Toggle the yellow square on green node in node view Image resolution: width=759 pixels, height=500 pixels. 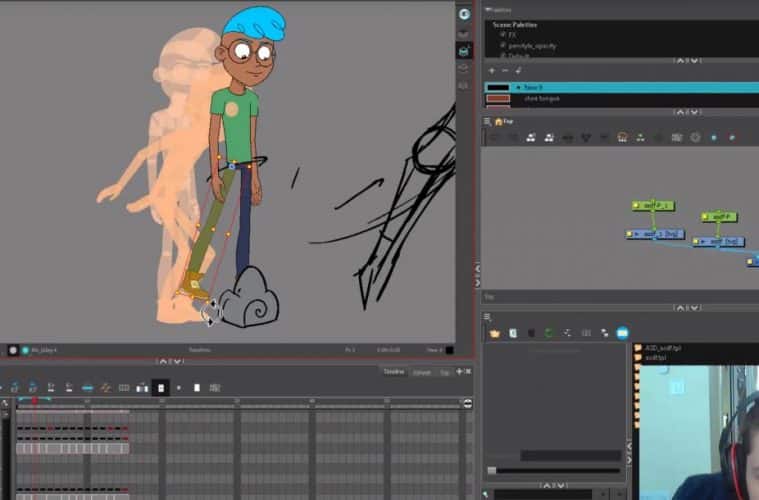tap(634, 206)
